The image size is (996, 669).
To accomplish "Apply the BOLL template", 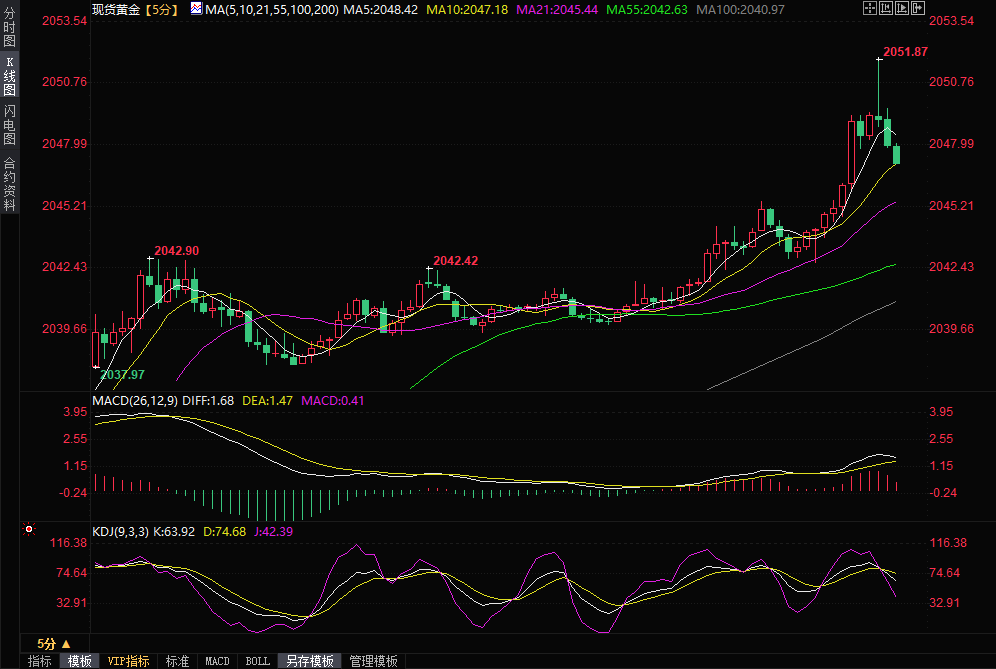I will [x=257, y=661].
